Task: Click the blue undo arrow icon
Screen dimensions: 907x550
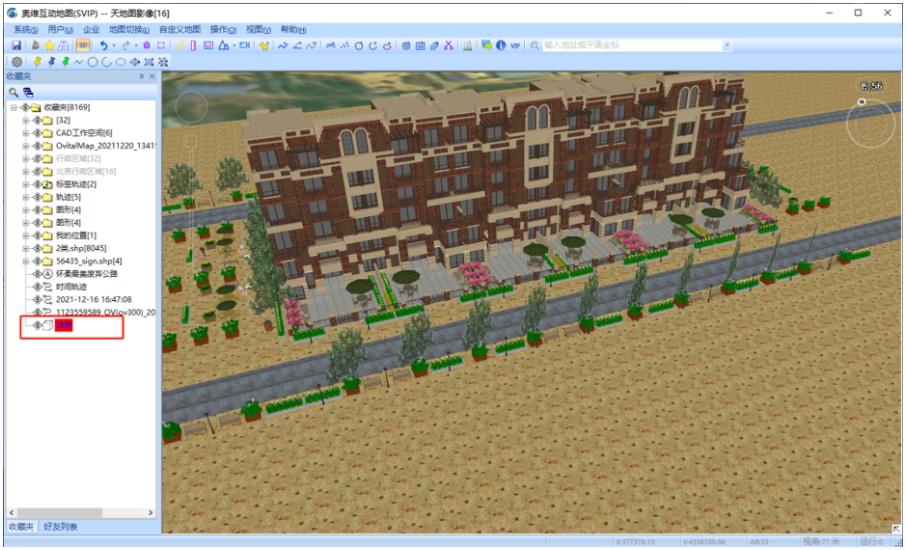Action: pos(103,45)
